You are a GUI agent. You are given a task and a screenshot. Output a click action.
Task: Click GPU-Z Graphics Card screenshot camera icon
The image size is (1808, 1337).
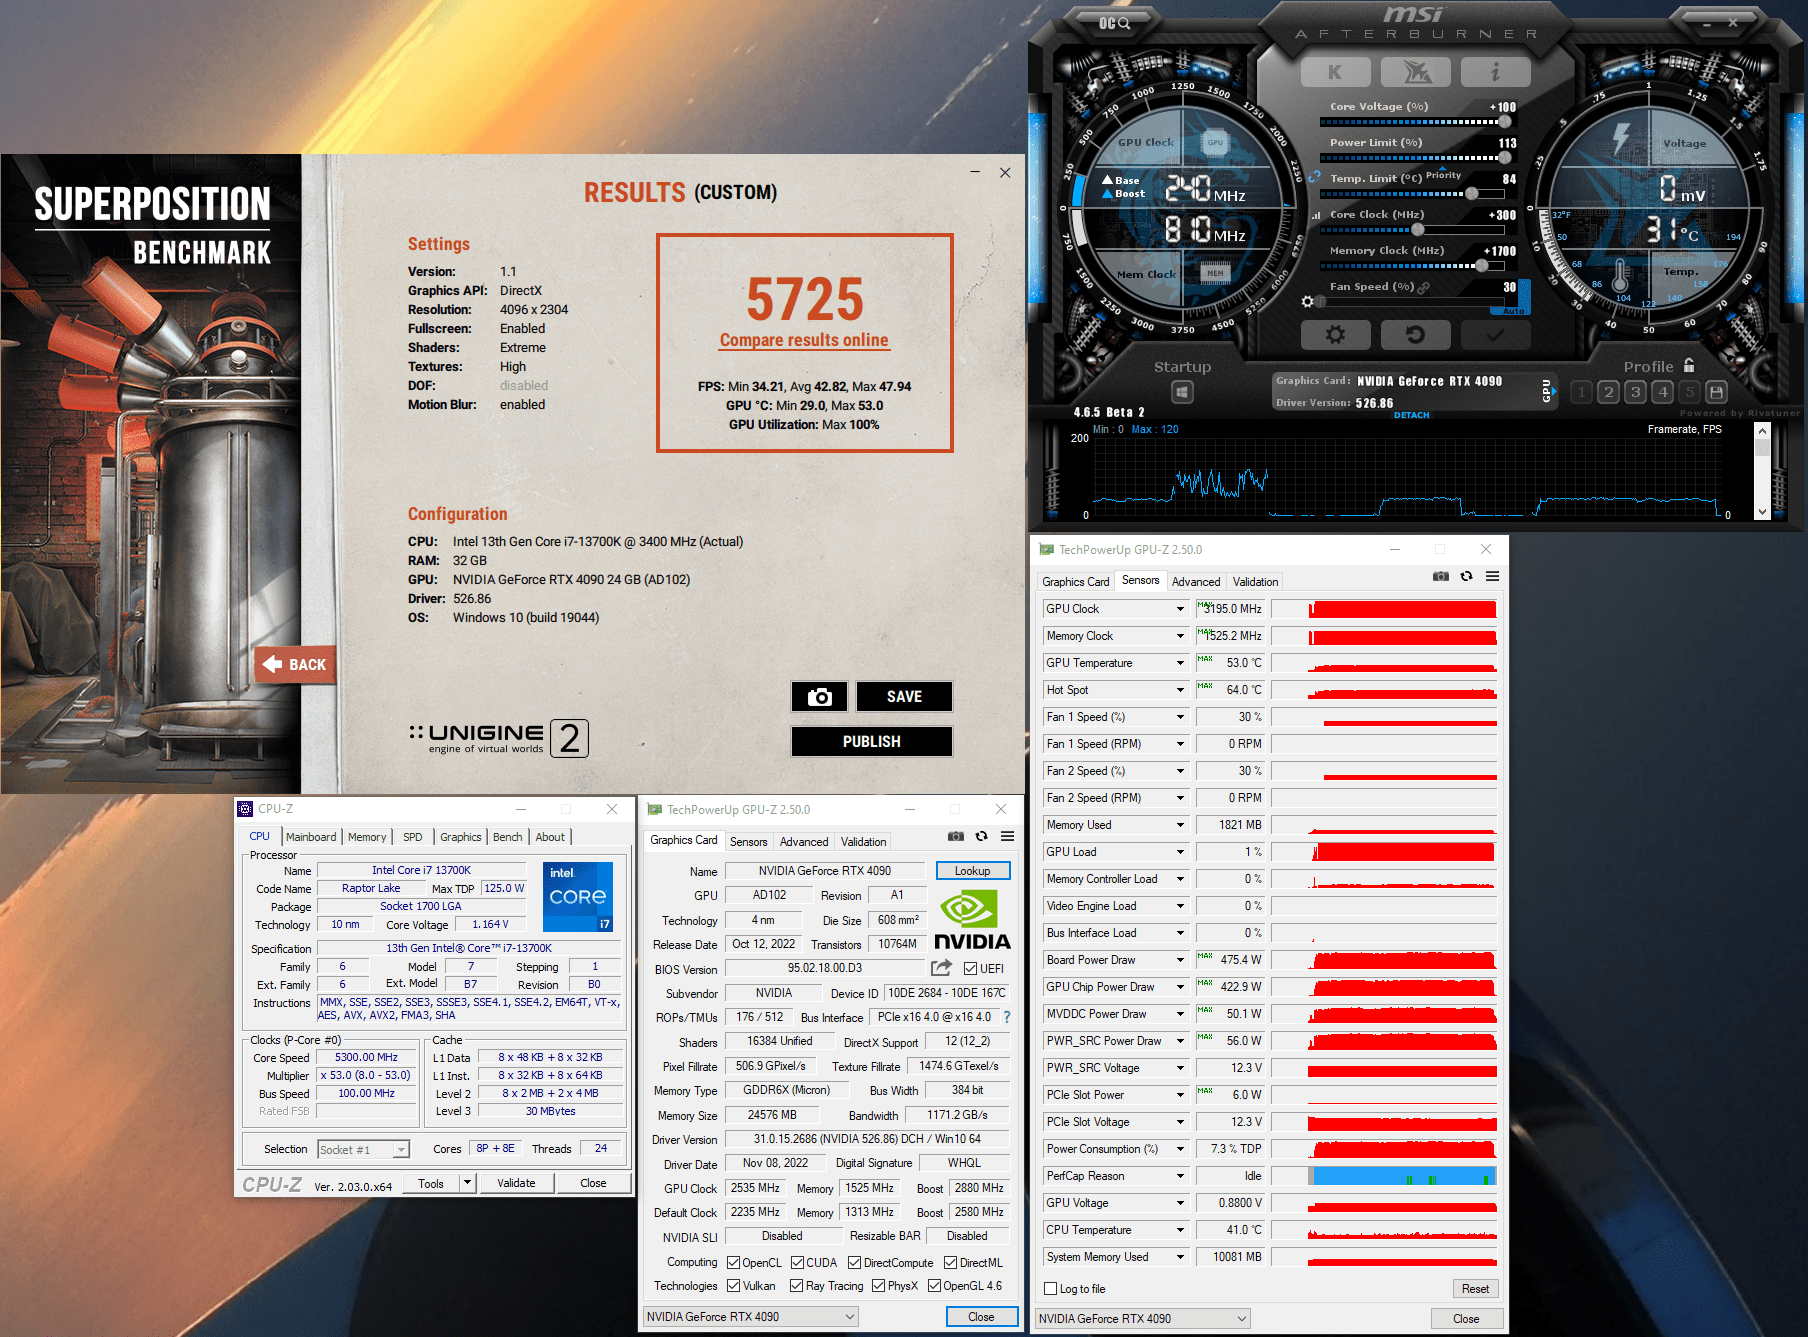point(956,836)
